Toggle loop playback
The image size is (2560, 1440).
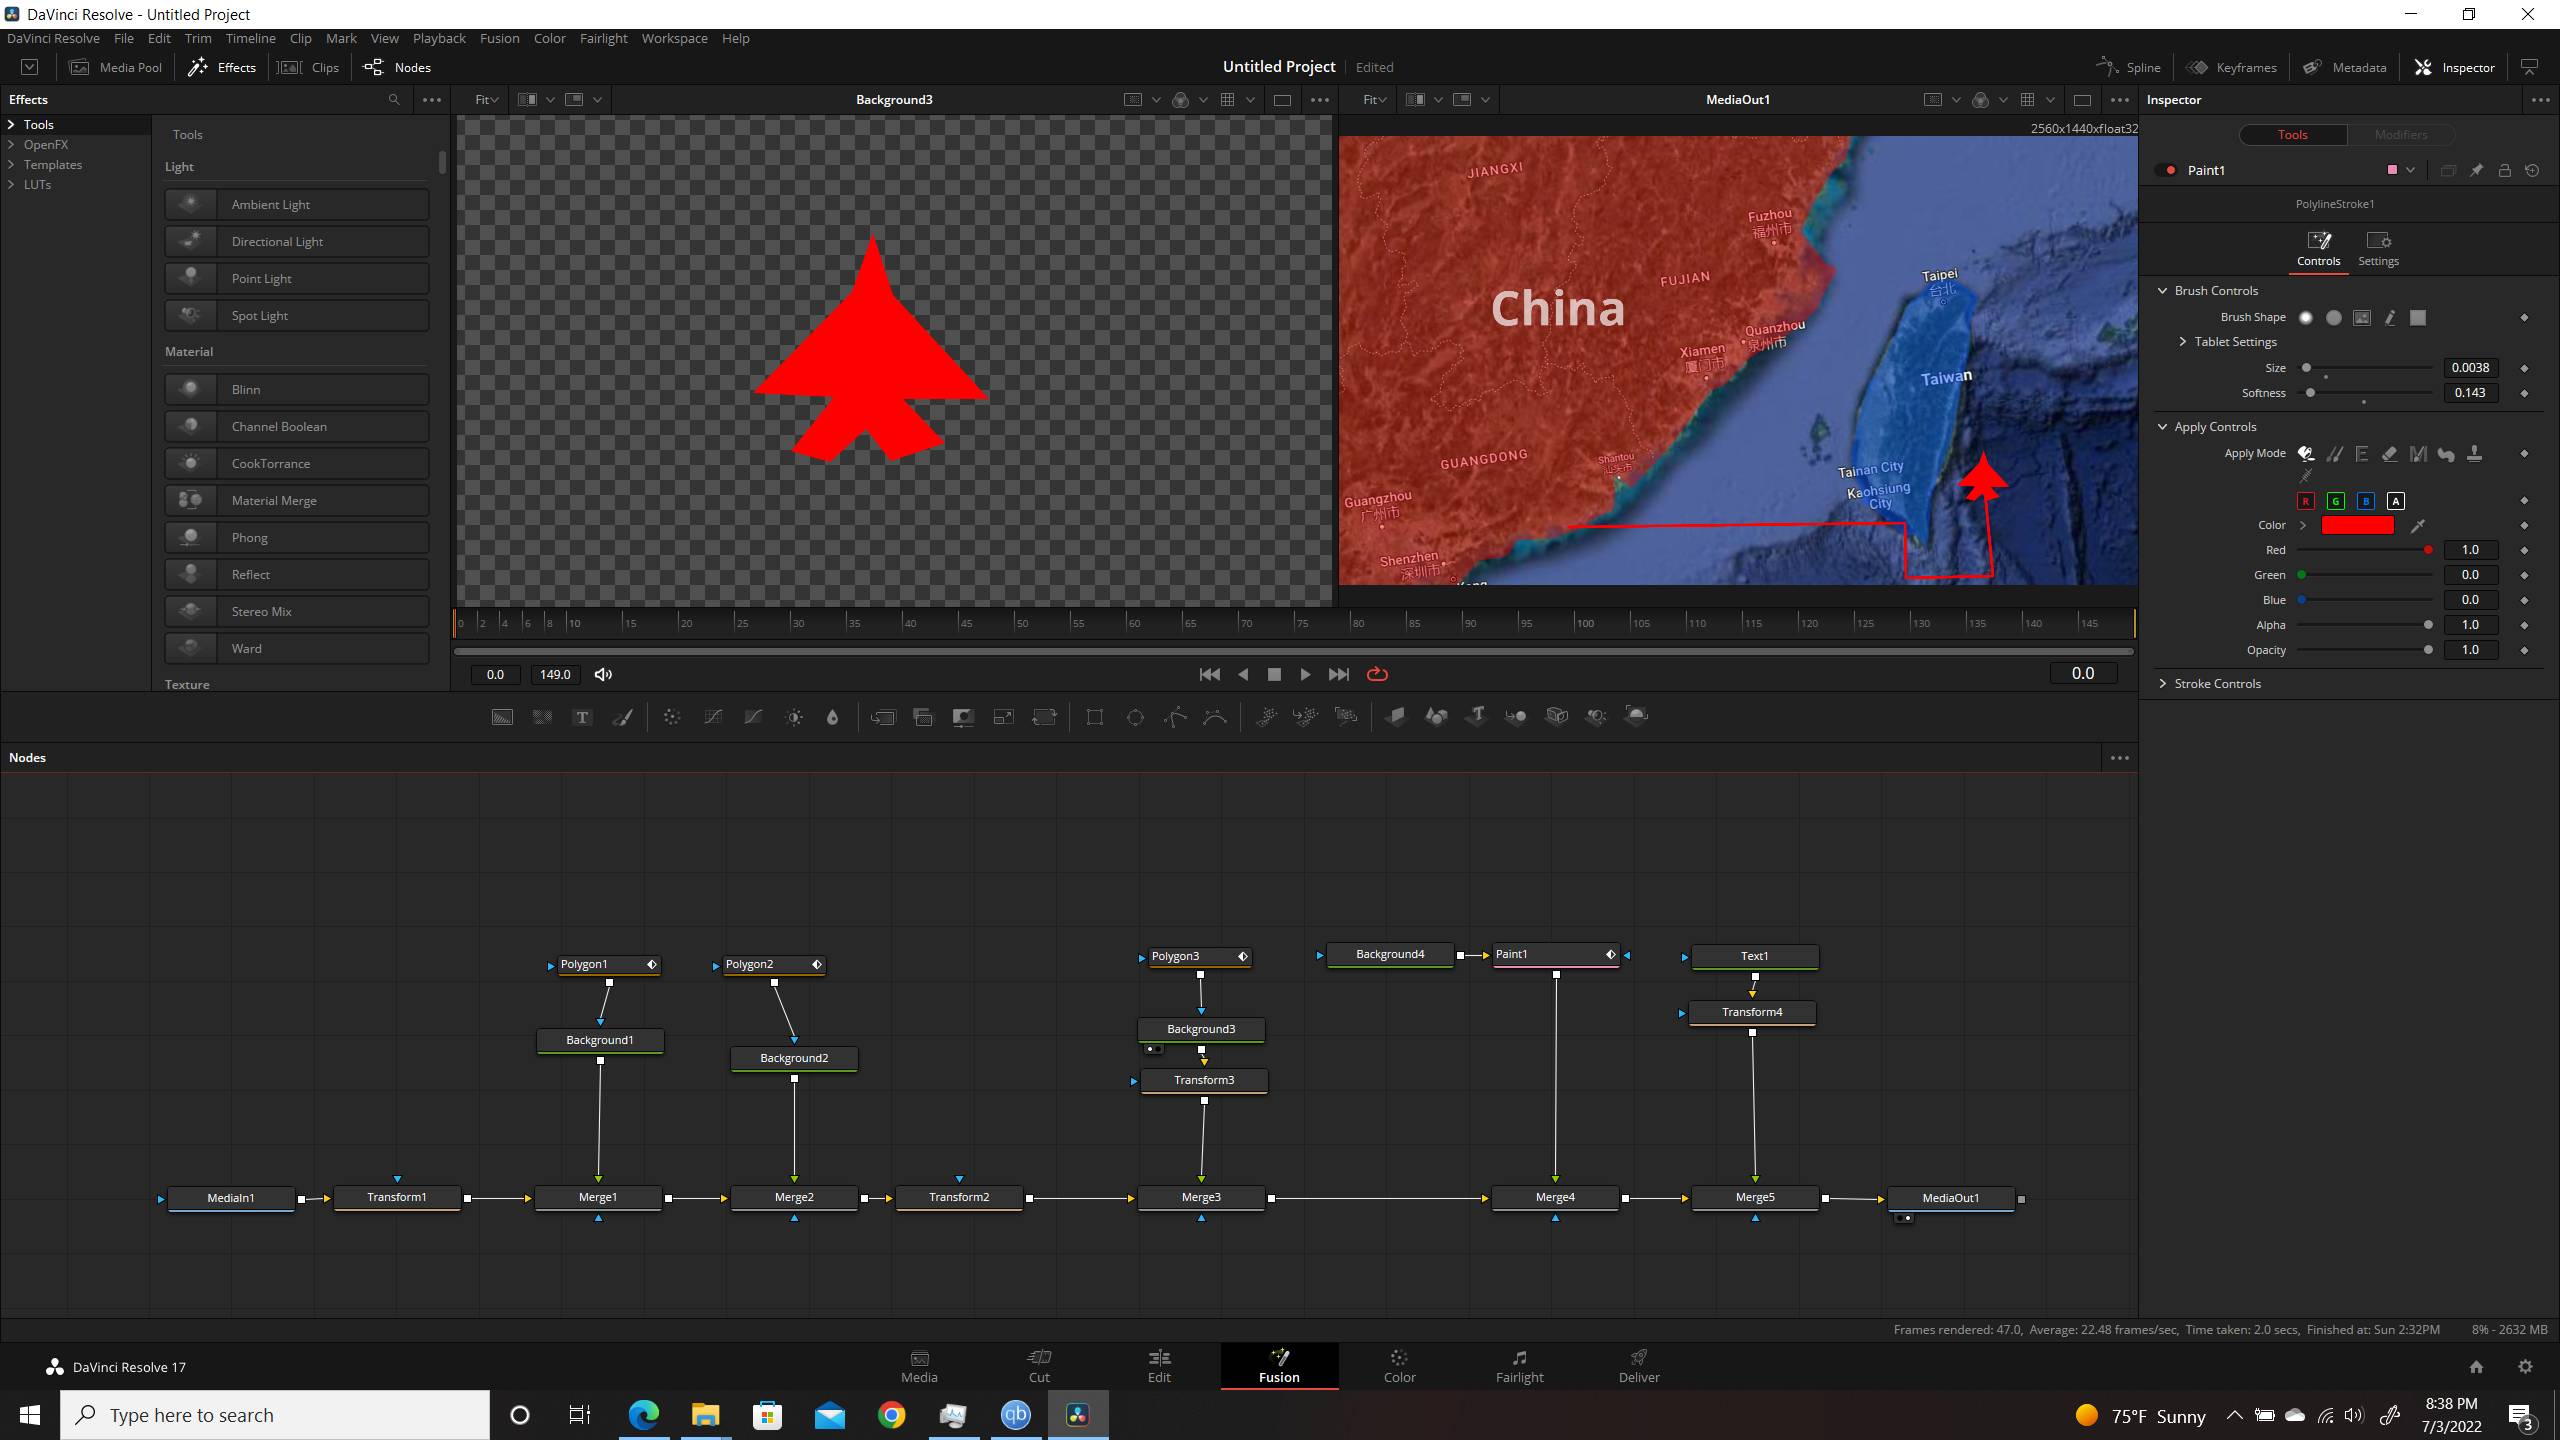[x=1377, y=674]
